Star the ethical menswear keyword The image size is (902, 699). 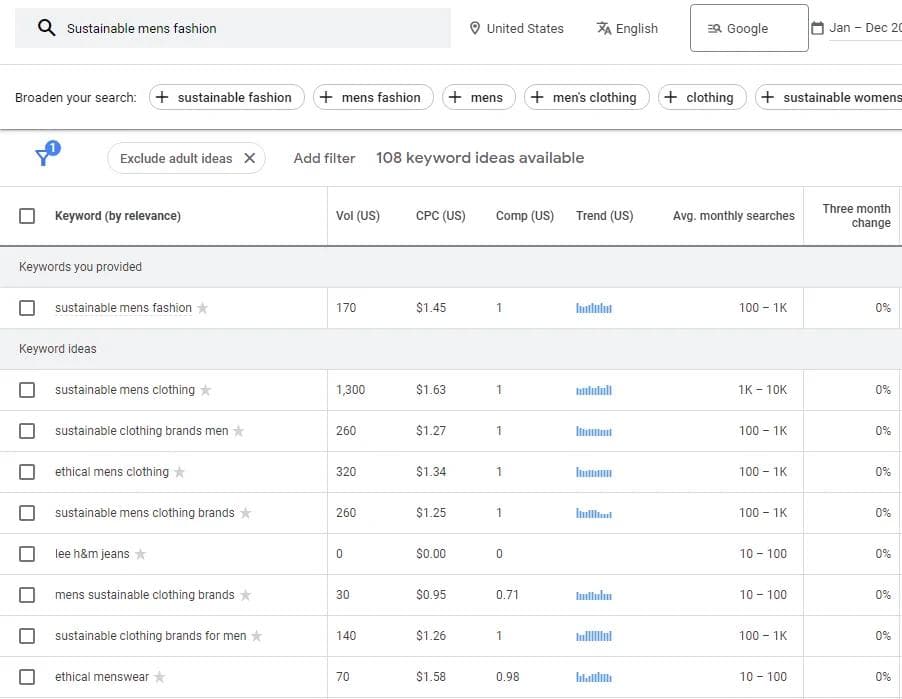pos(160,677)
